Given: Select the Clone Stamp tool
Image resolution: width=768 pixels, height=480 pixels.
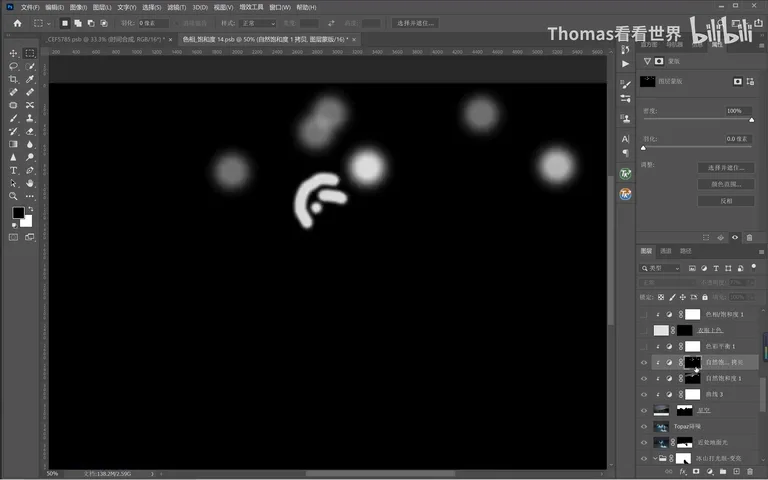Looking at the screenshot, I should click(x=30, y=118).
